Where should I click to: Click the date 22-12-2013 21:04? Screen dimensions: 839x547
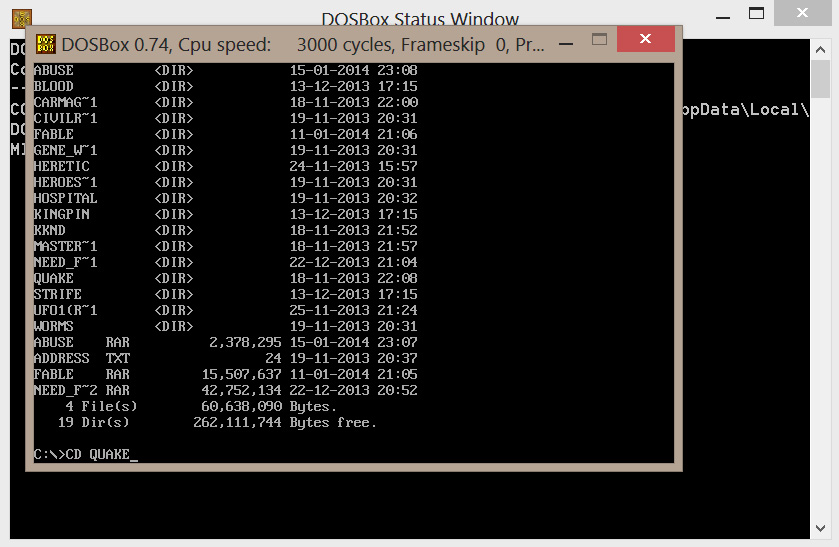pyautogui.click(x=354, y=262)
